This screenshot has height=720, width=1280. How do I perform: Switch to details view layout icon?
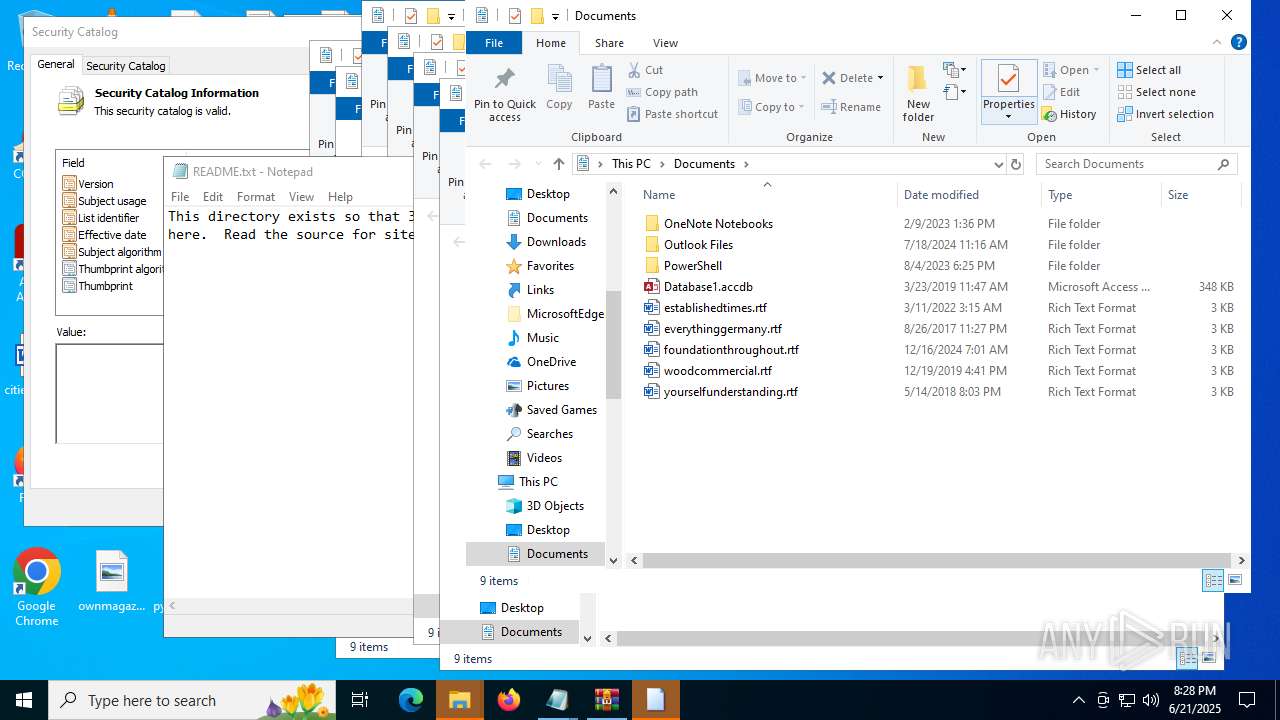tap(1213, 580)
